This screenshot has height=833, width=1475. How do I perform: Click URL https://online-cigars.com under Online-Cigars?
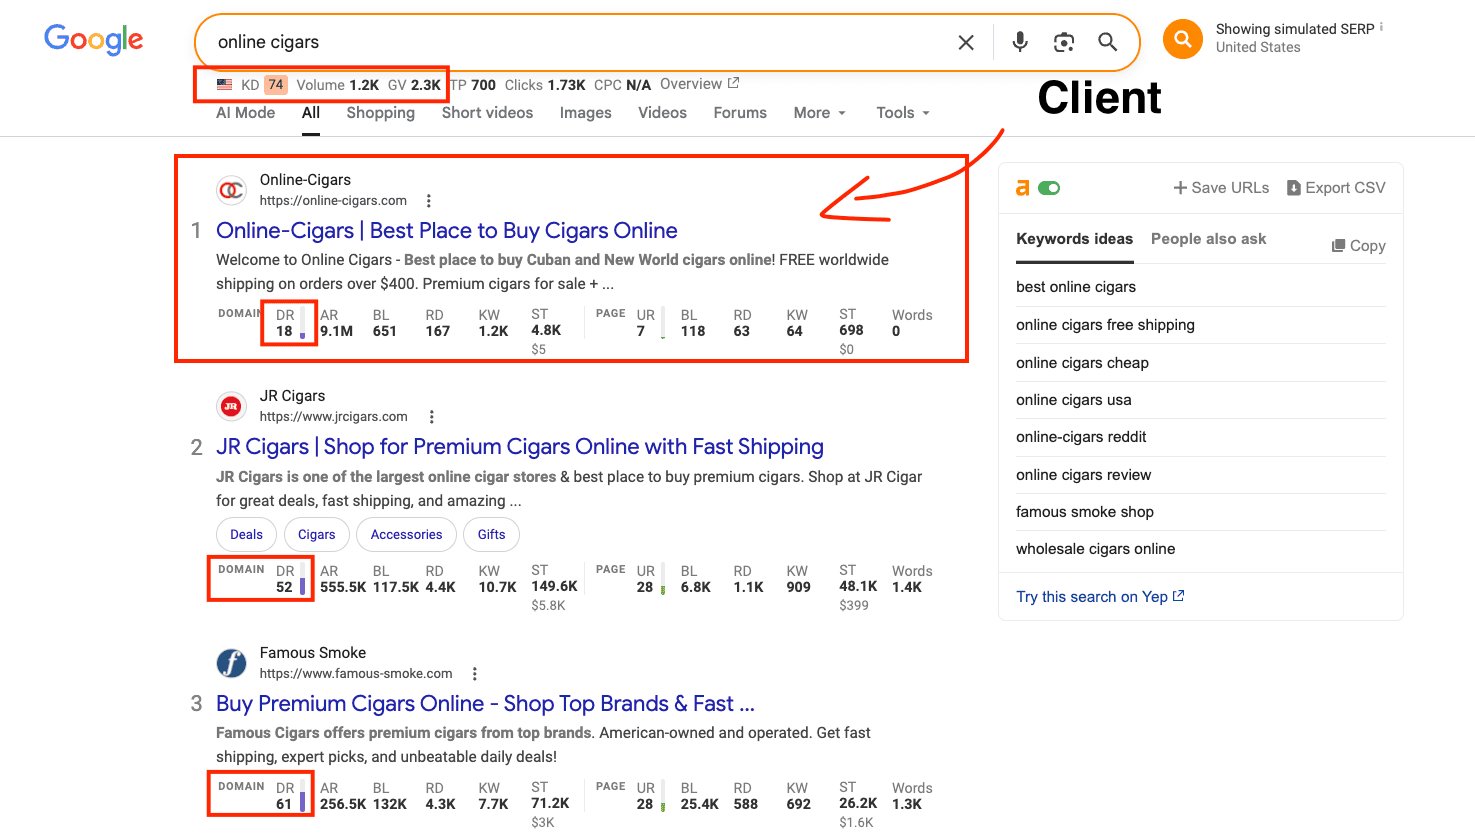point(333,200)
